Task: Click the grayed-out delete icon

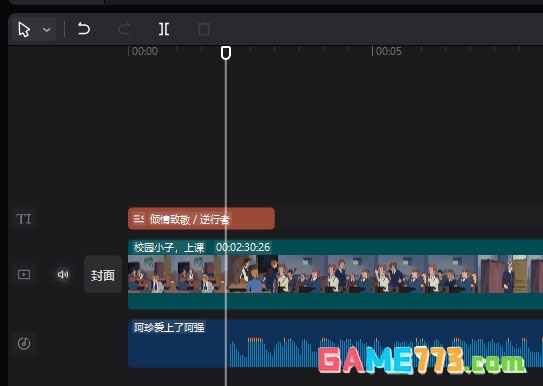Action: [x=204, y=29]
